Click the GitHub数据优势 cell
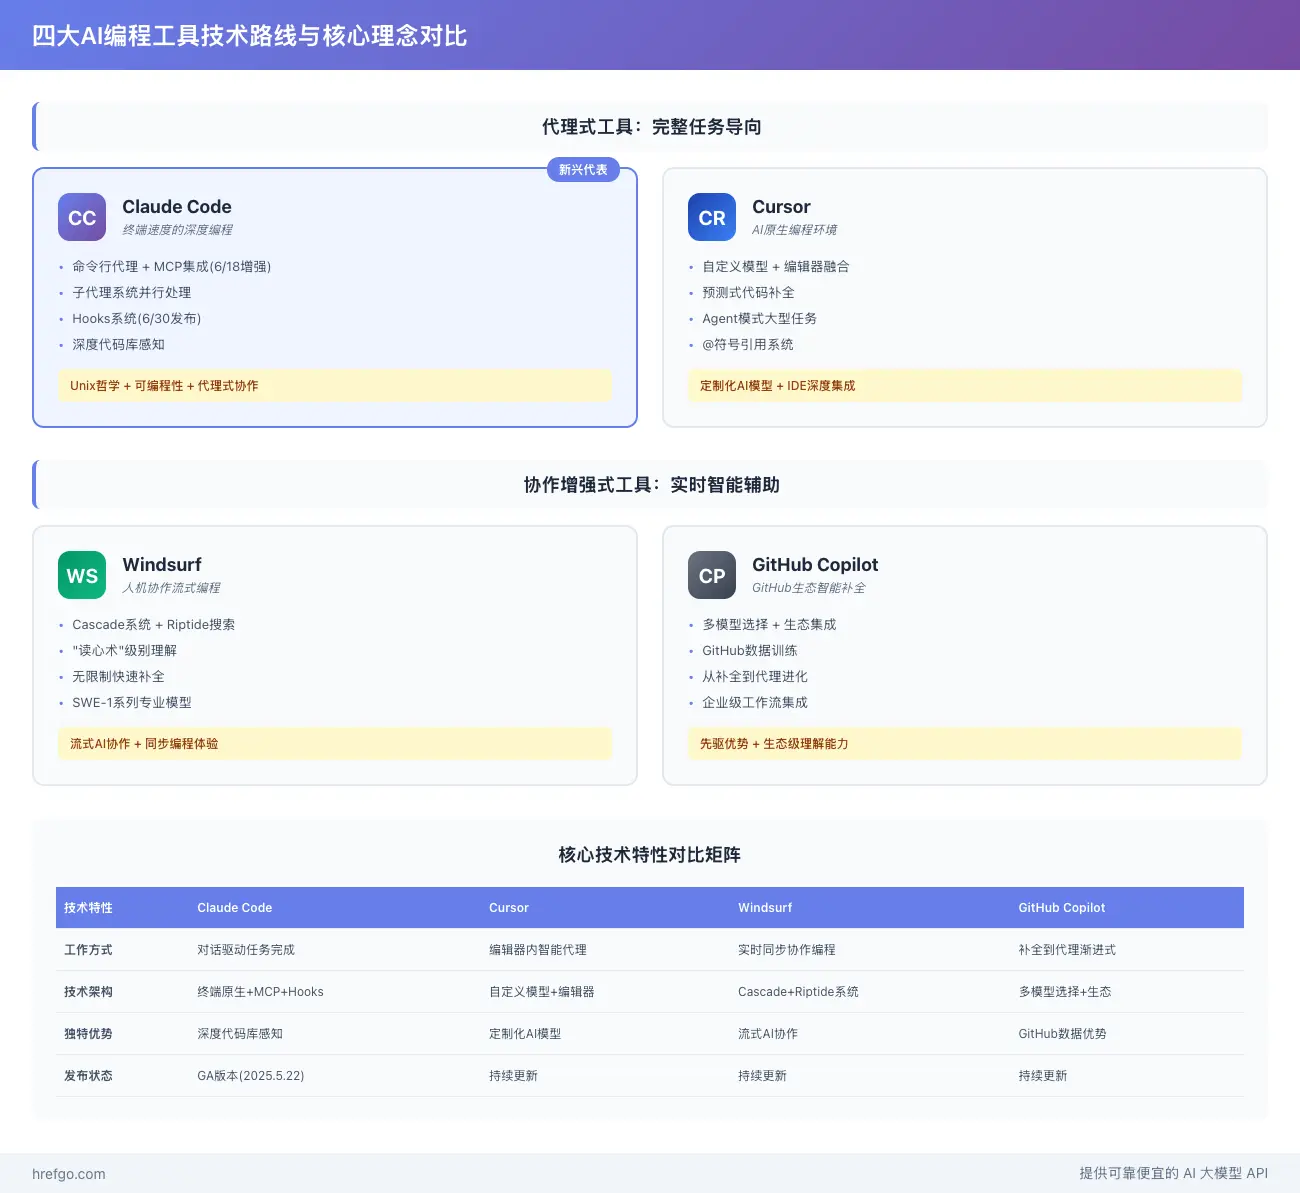 [x=1062, y=1034]
